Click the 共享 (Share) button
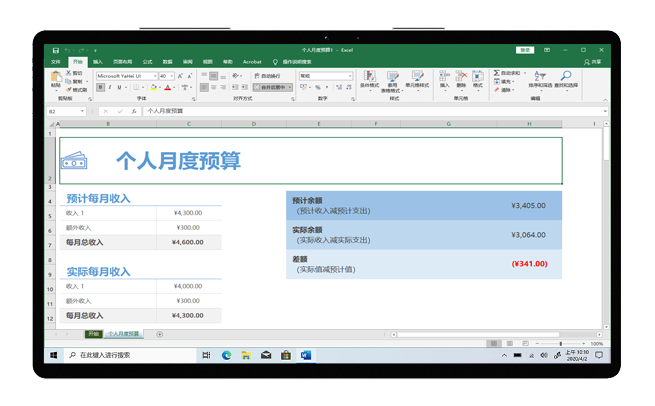Image resolution: width=655 pixels, height=406 pixels. pos(594,62)
